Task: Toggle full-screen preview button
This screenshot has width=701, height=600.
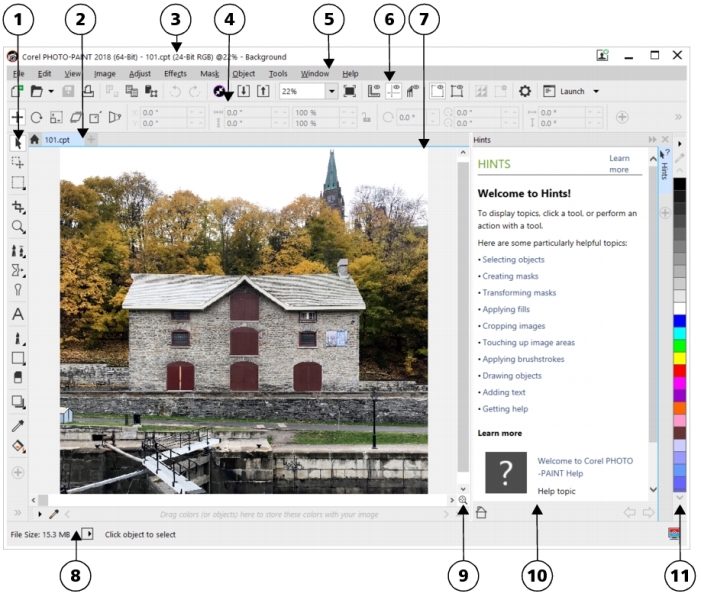Action: pyautogui.click(x=349, y=91)
